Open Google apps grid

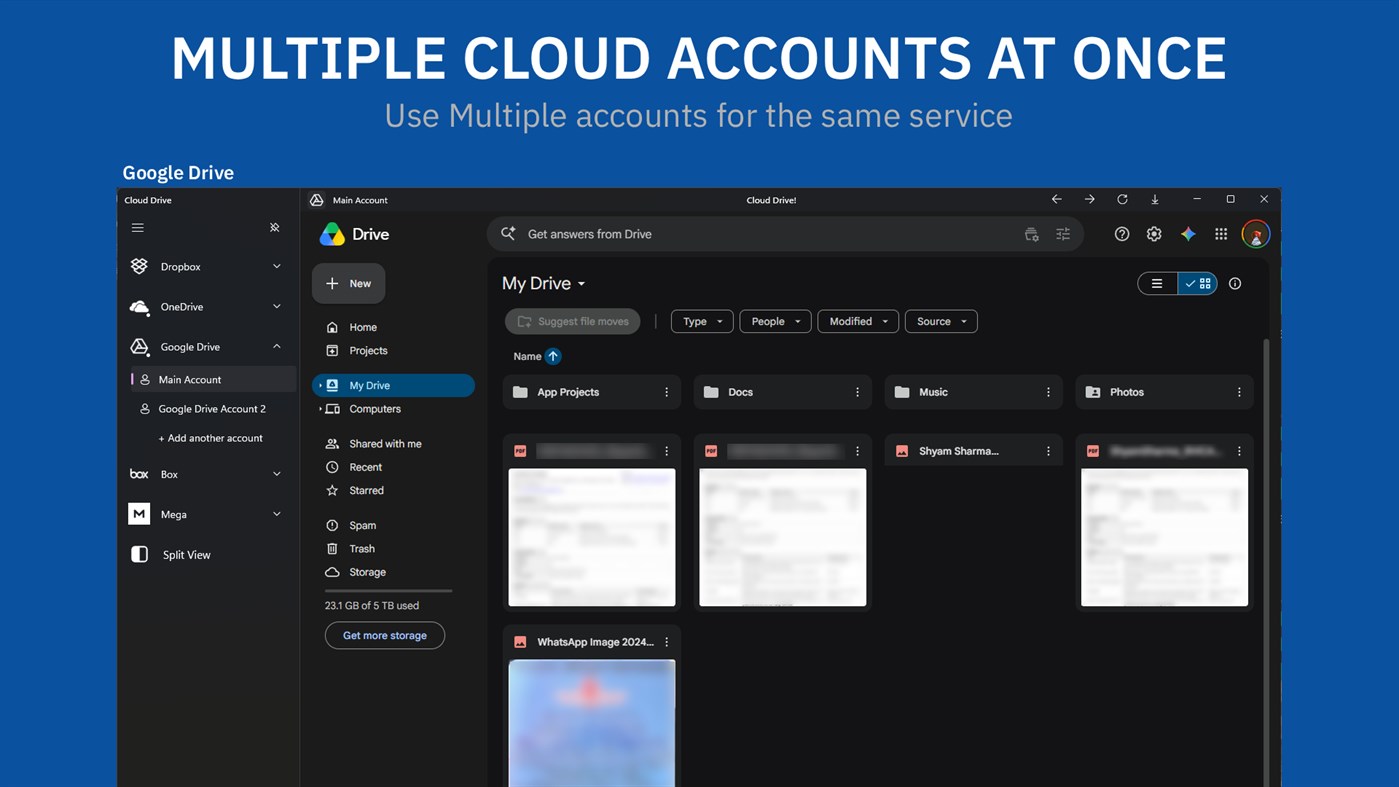coord(1221,234)
